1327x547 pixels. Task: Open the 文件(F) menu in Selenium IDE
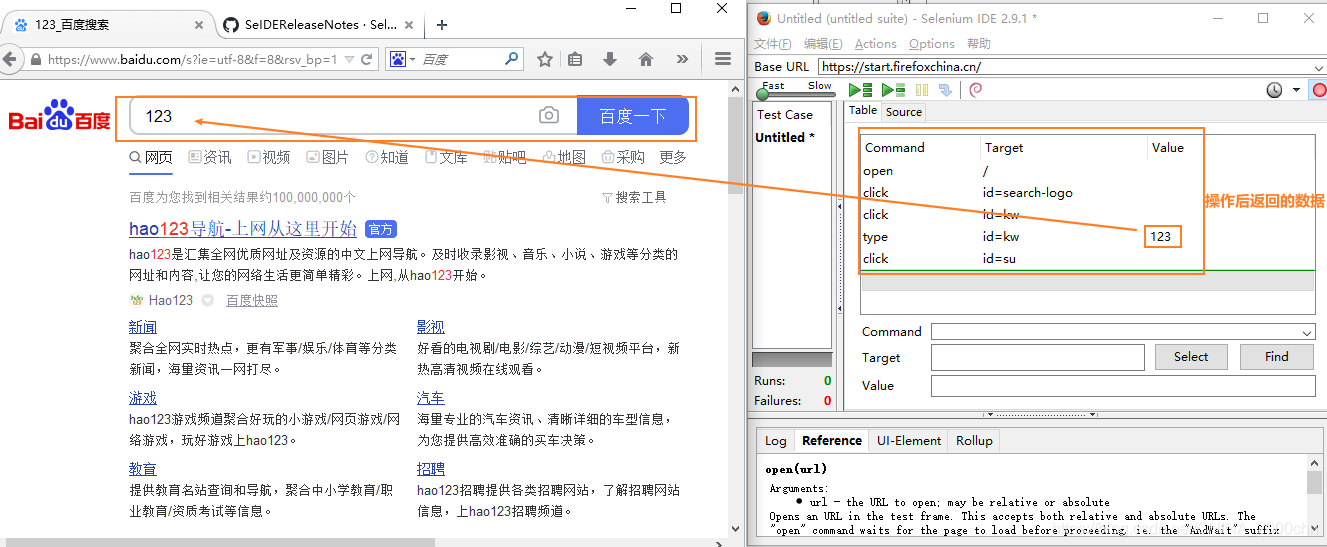773,44
